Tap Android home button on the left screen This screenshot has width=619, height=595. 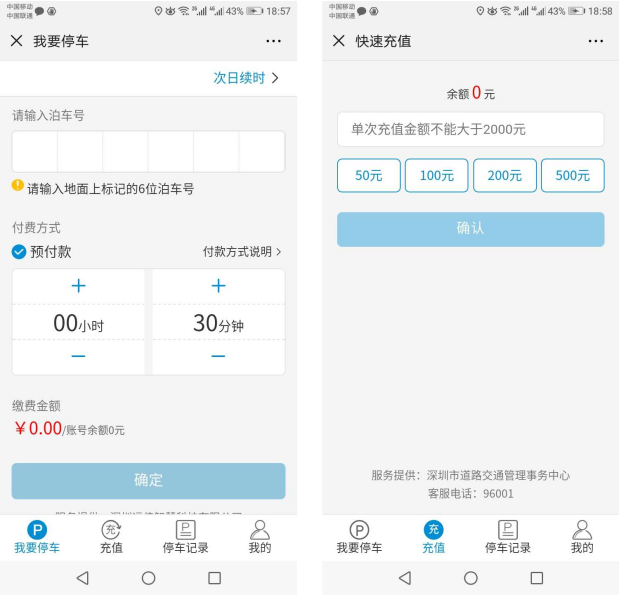coord(148,578)
